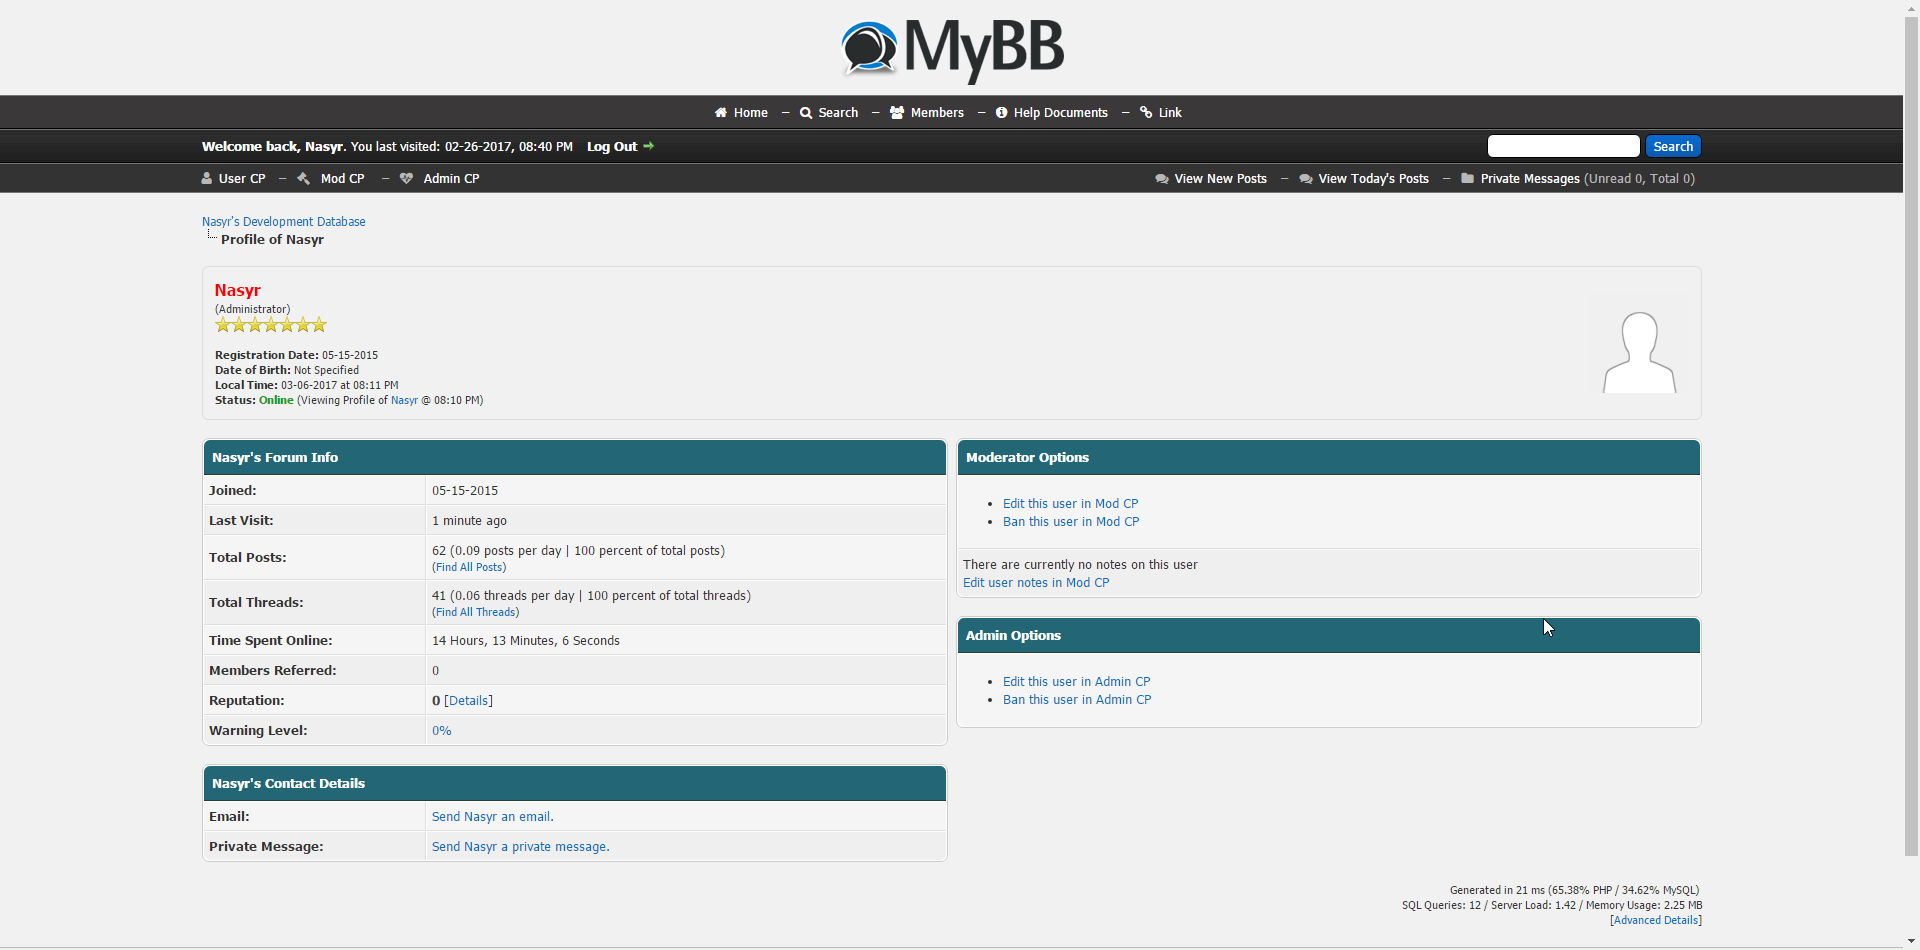The width and height of the screenshot is (1920, 950).
Task: Follow Ban this user in Admin CP
Action: click(x=1077, y=700)
